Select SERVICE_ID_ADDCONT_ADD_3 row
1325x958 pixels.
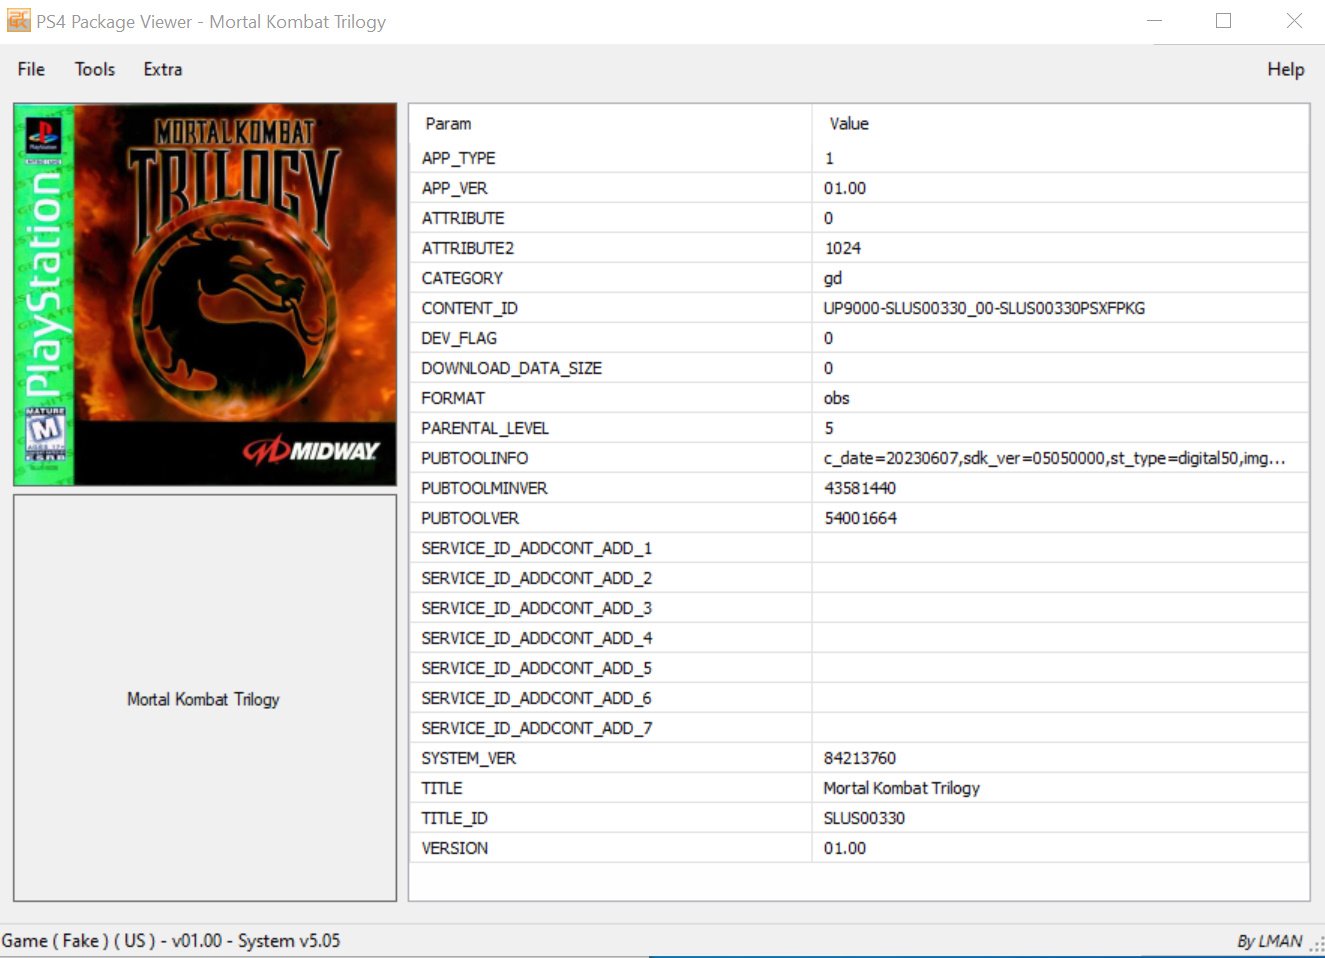tap(859, 608)
